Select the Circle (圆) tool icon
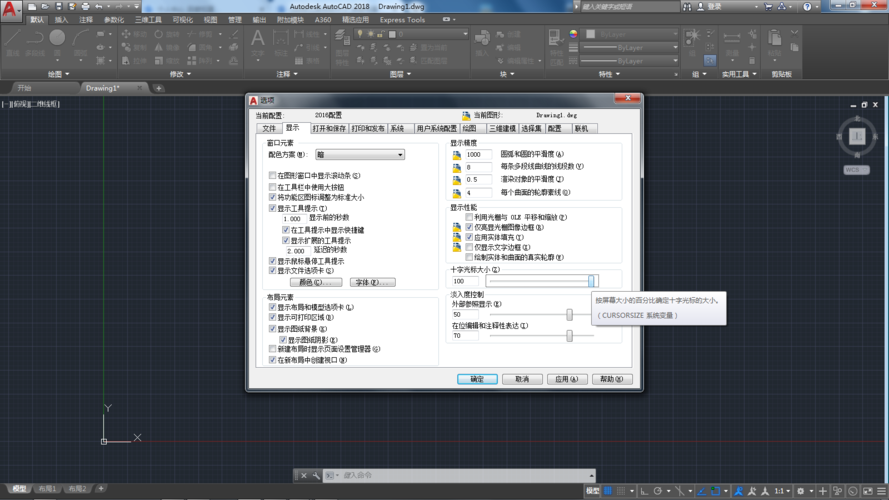The width and height of the screenshot is (889, 500). click(x=57, y=43)
